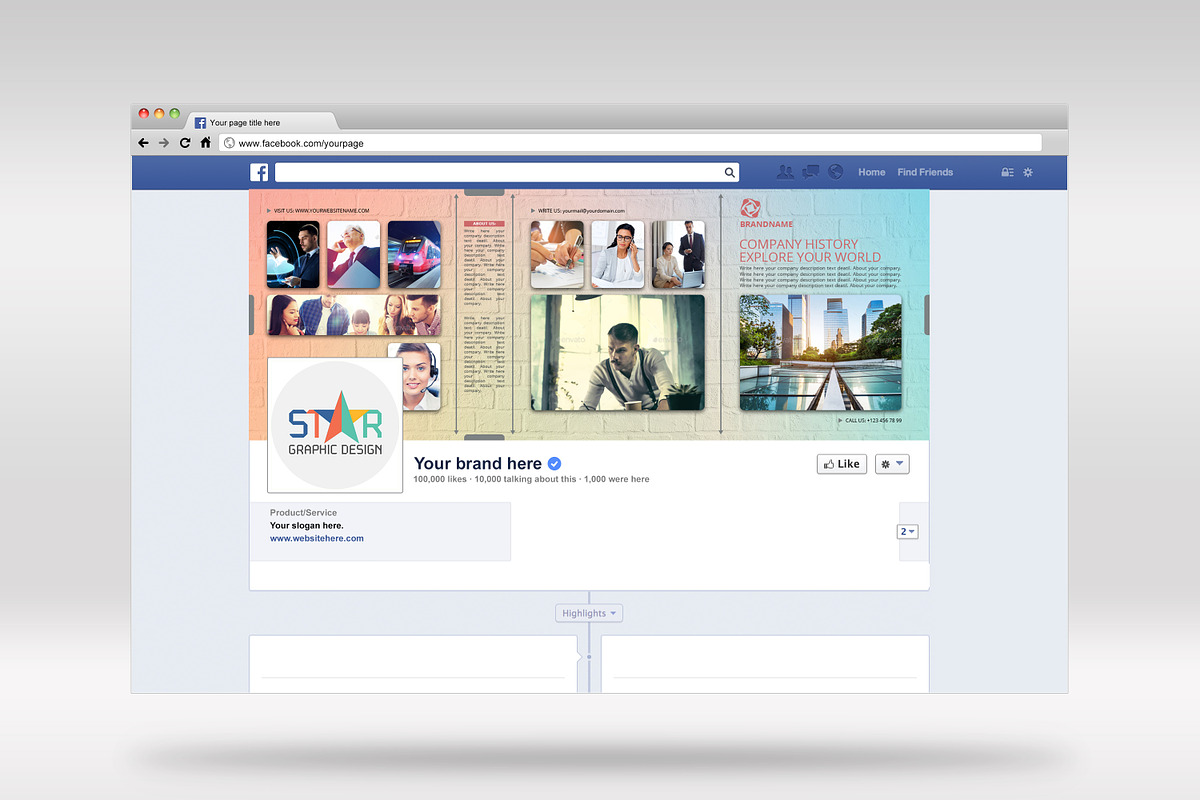Open notifications globe icon
The image size is (1200, 800).
(x=836, y=172)
